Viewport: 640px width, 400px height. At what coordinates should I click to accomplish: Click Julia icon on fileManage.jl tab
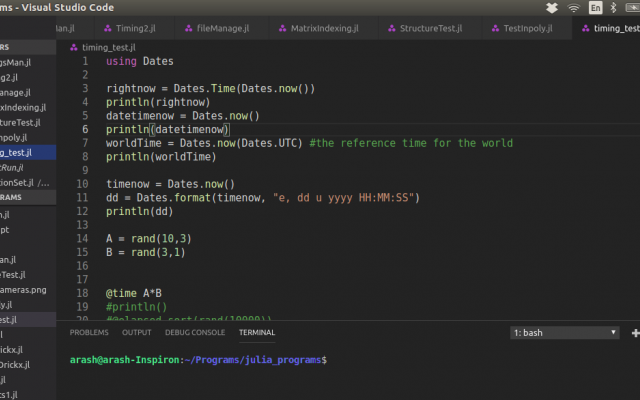(189, 28)
